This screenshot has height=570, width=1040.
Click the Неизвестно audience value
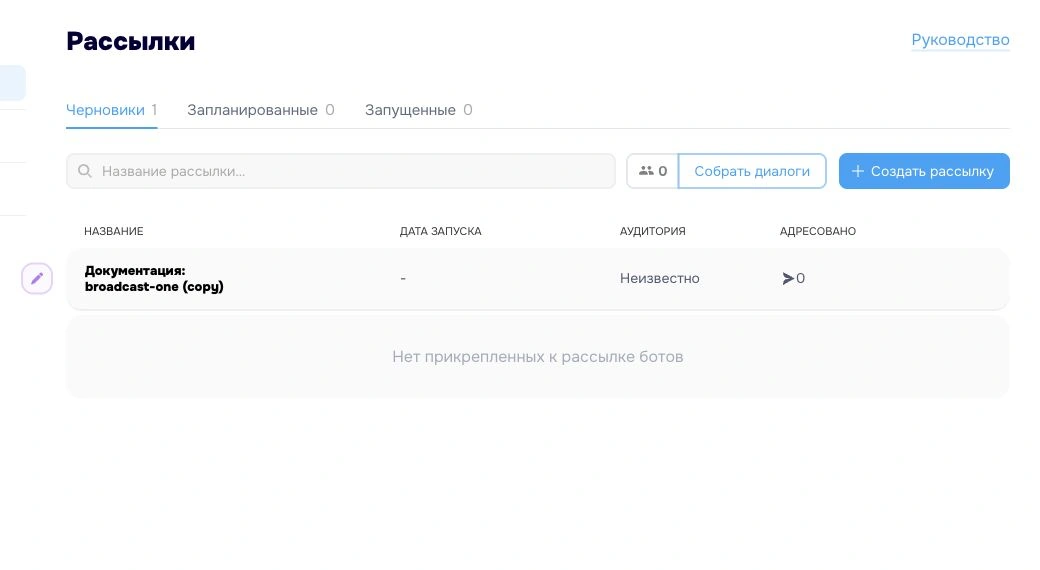coord(659,278)
